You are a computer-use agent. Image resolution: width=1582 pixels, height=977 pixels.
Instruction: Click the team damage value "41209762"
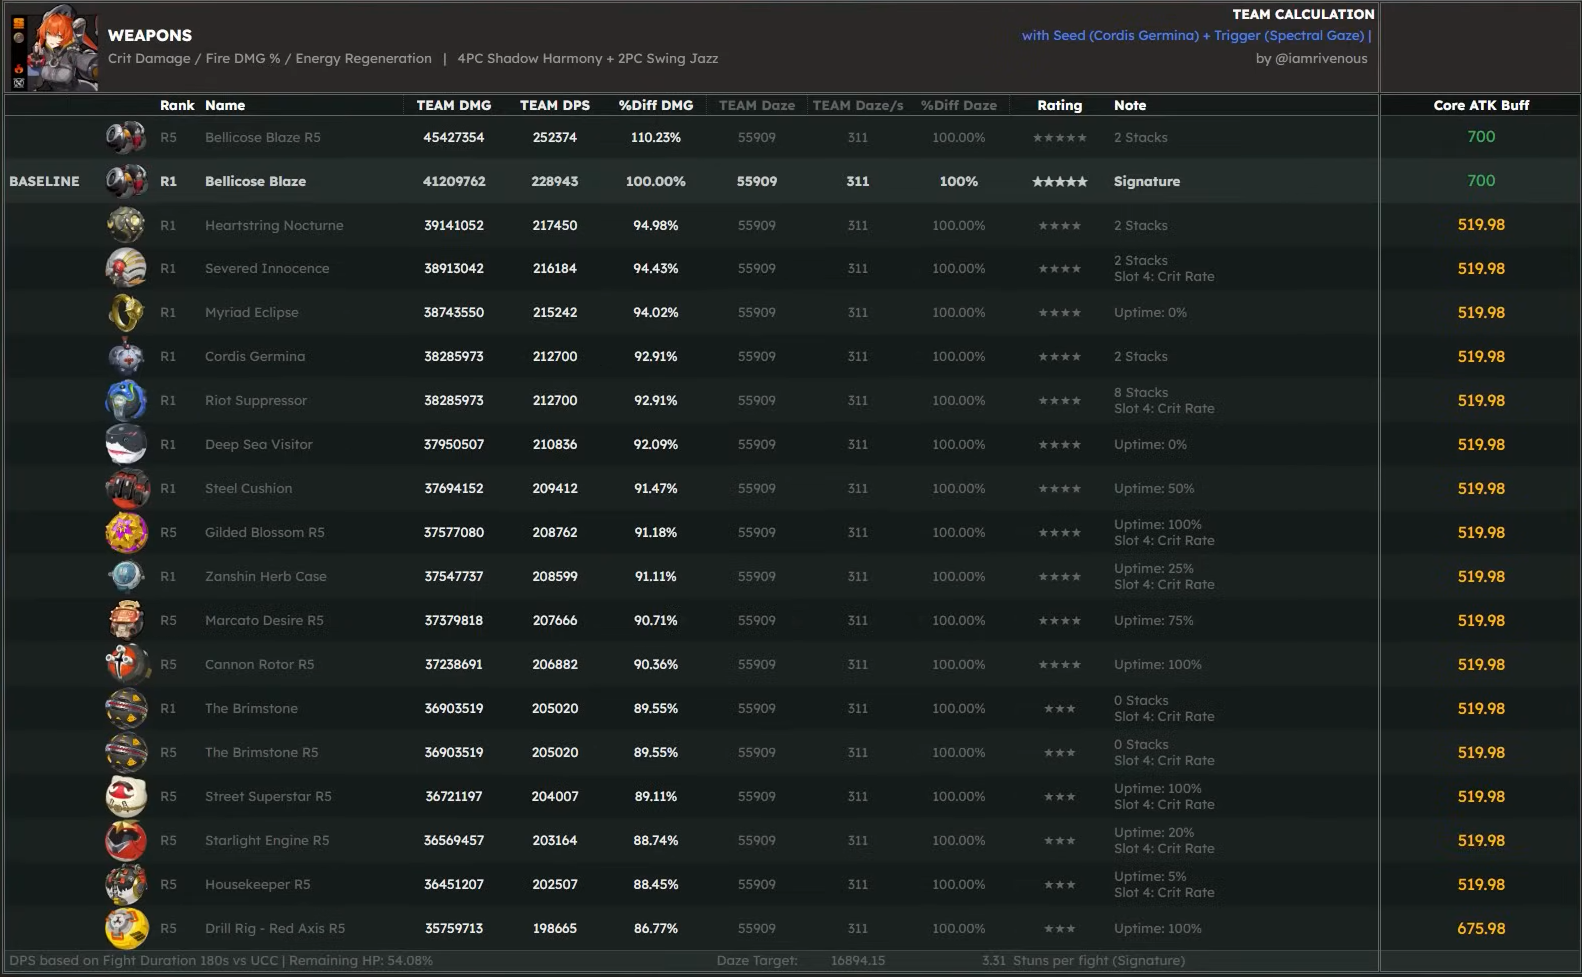tap(454, 181)
